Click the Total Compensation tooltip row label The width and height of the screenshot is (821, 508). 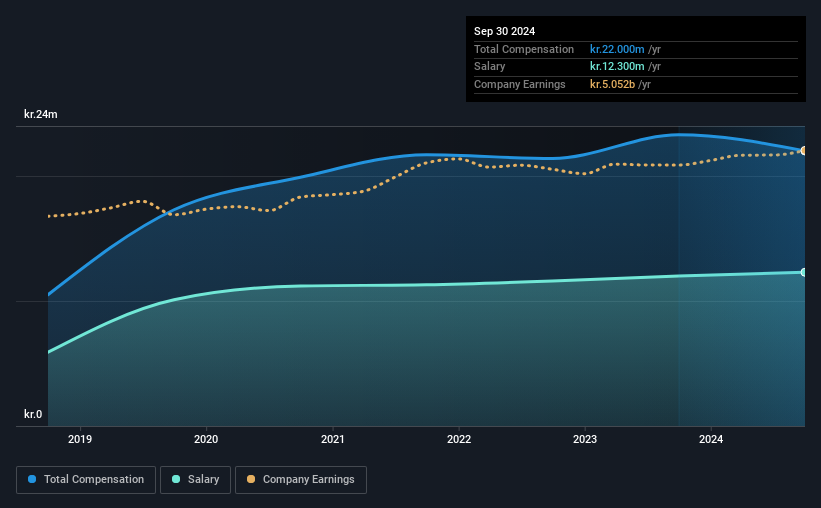(x=524, y=49)
